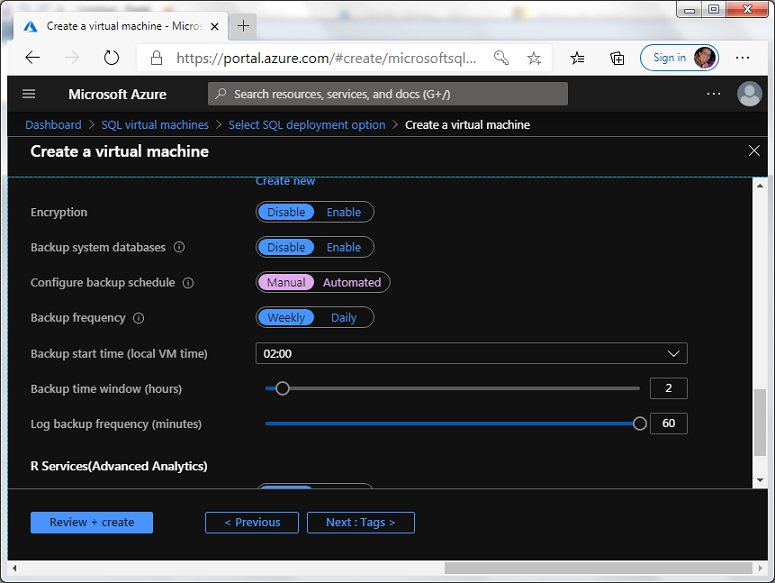
Task: Click vertical scrollbar down arrow
Action: pos(760,480)
